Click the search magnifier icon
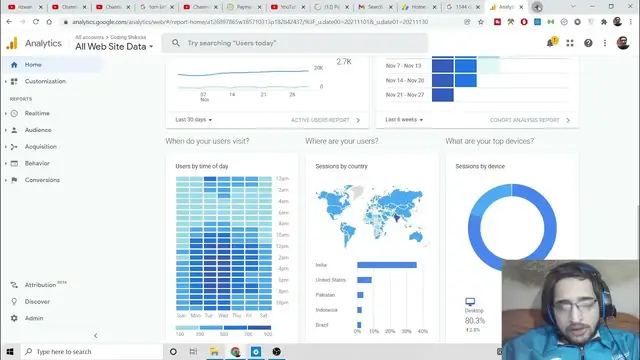The width and height of the screenshot is (640, 360). 176,43
